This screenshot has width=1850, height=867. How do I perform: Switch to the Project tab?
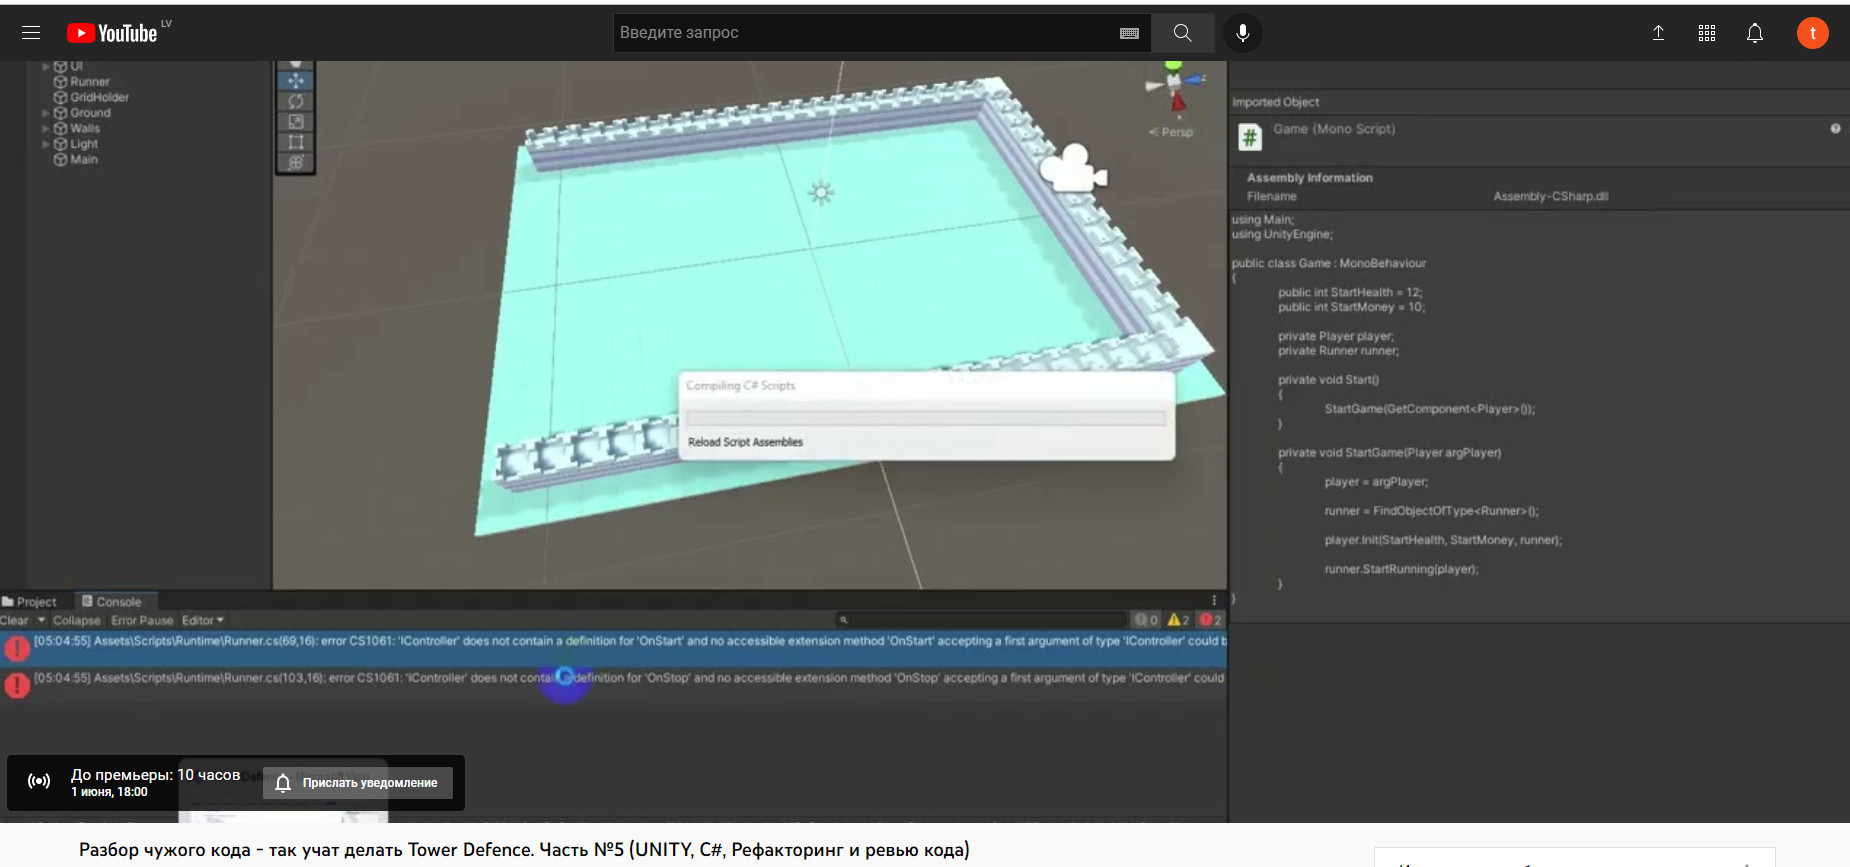pos(30,602)
